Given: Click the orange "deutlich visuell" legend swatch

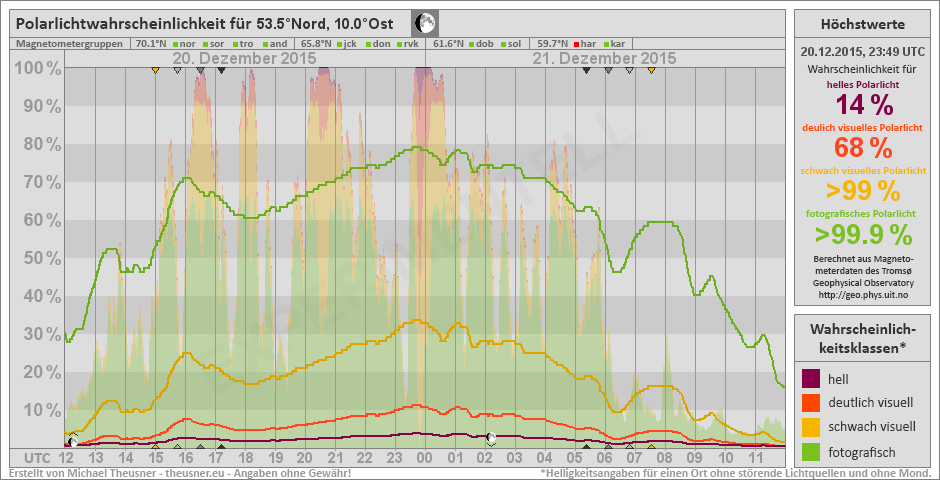Looking at the screenshot, I should pos(812,402).
